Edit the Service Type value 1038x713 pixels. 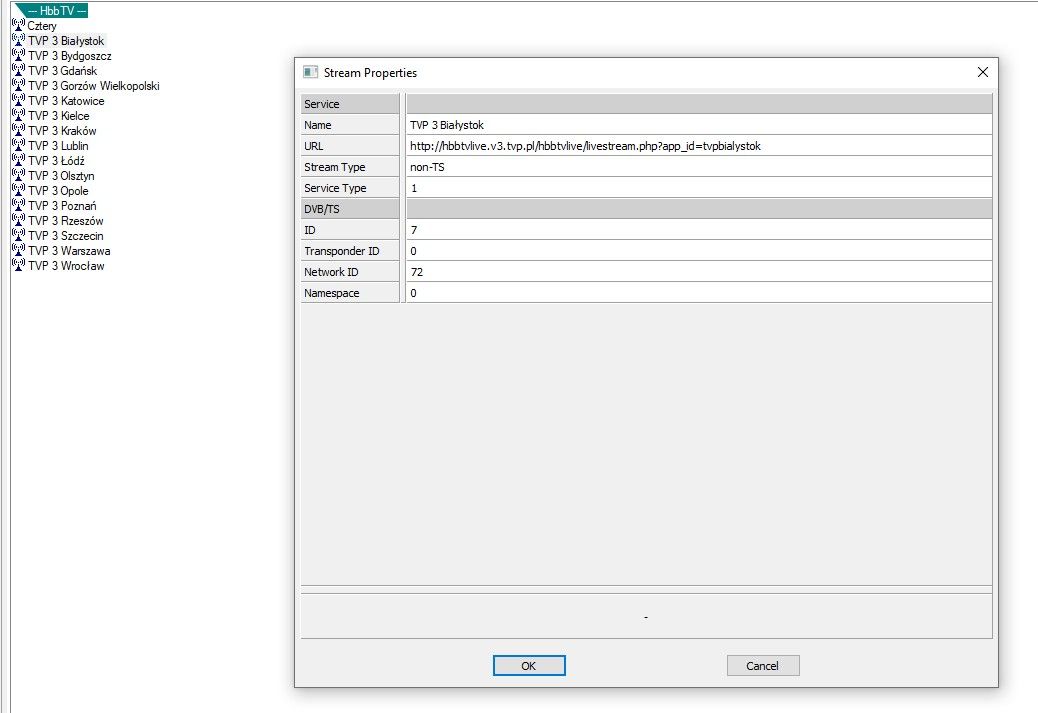point(699,188)
